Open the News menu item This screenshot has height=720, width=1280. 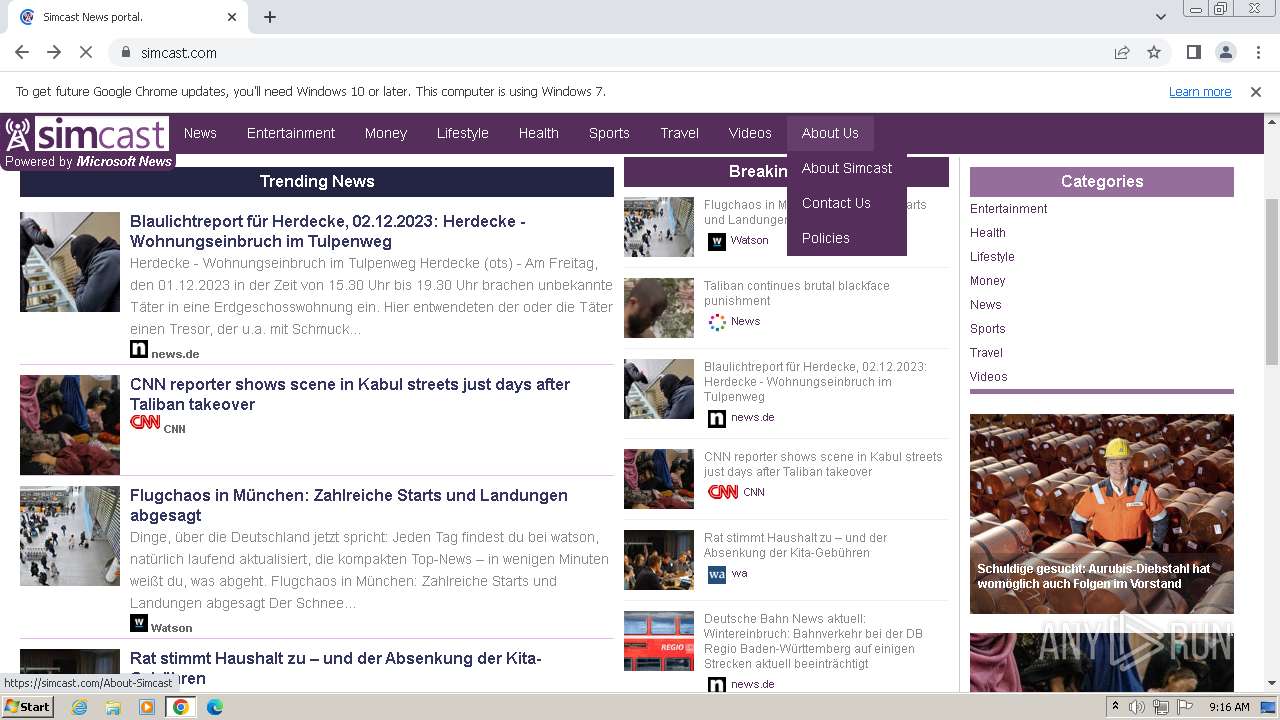(200, 133)
